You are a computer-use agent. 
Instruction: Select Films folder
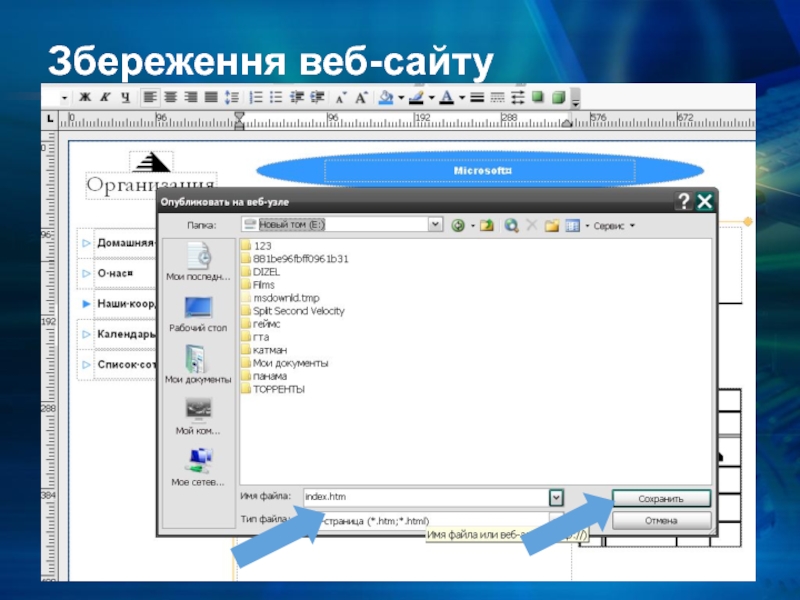coord(258,285)
